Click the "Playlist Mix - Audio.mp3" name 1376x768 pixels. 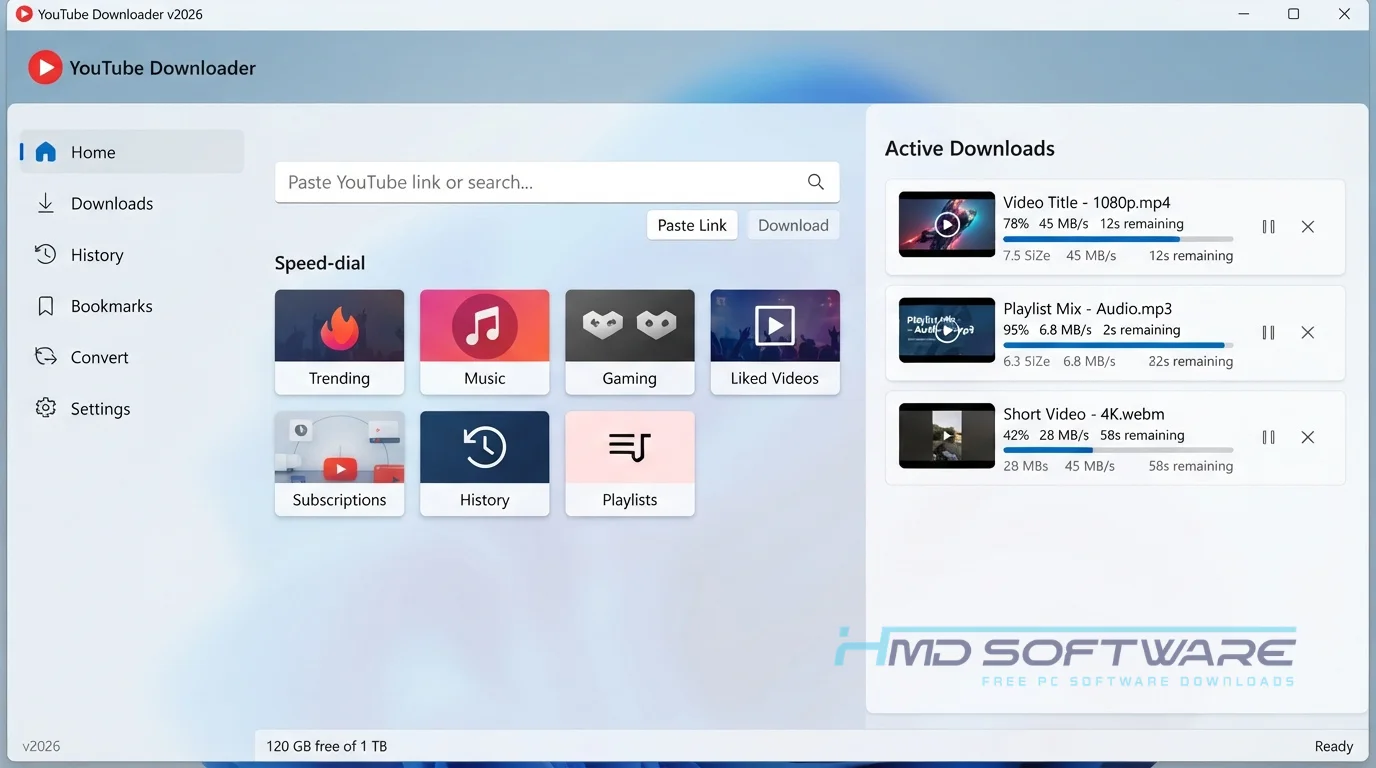click(x=1088, y=308)
